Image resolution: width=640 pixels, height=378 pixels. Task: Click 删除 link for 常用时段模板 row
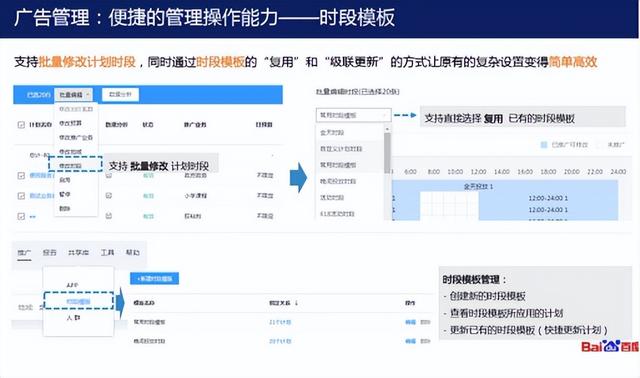[x=425, y=322]
